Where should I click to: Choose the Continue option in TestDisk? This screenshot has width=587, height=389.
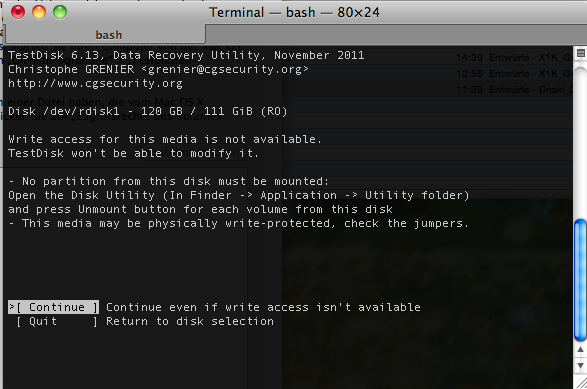[54, 307]
